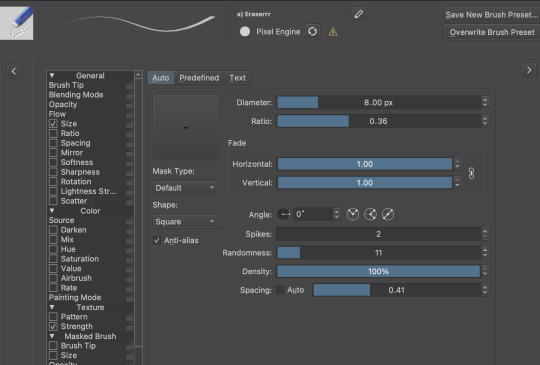The width and height of the screenshot is (540, 365).
Task: Enable the Rotation checkbox
Action: coord(53,181)
